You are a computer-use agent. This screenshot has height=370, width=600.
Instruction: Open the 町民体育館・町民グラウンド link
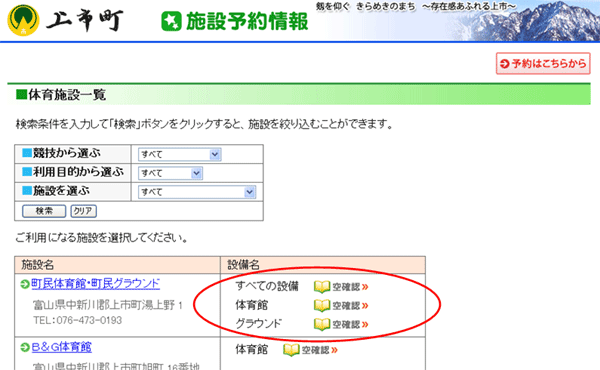(x=96, y=284)
